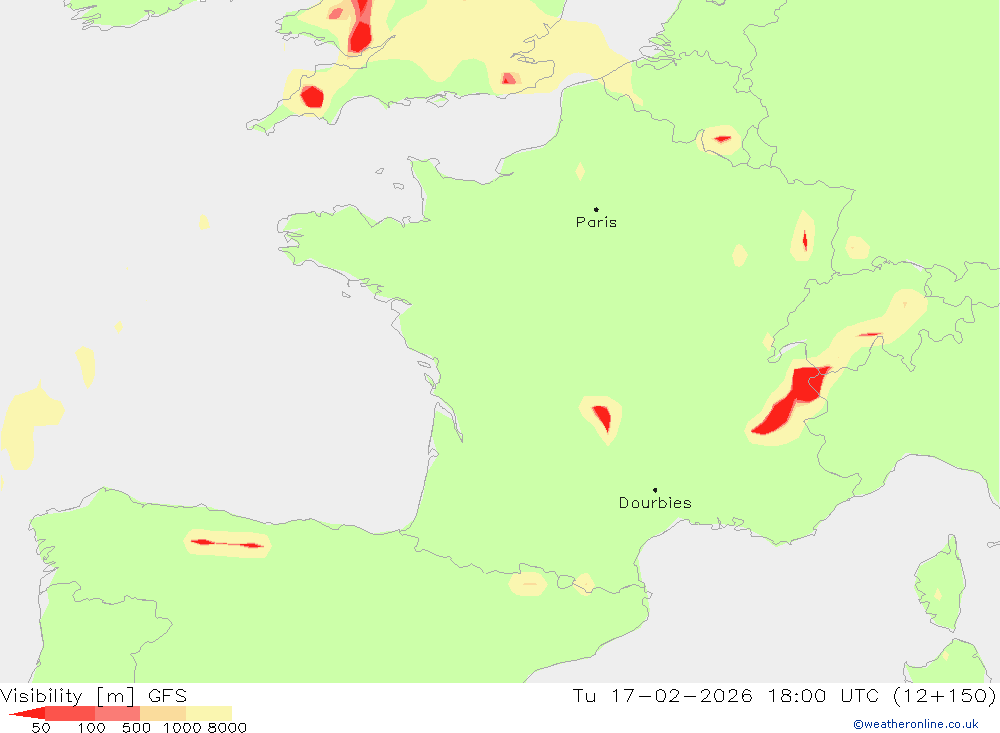Click the 100–500 m pink legend swatch
Image resolution: width=1000 pixels, height=733 pixels.
pos(117,713)
